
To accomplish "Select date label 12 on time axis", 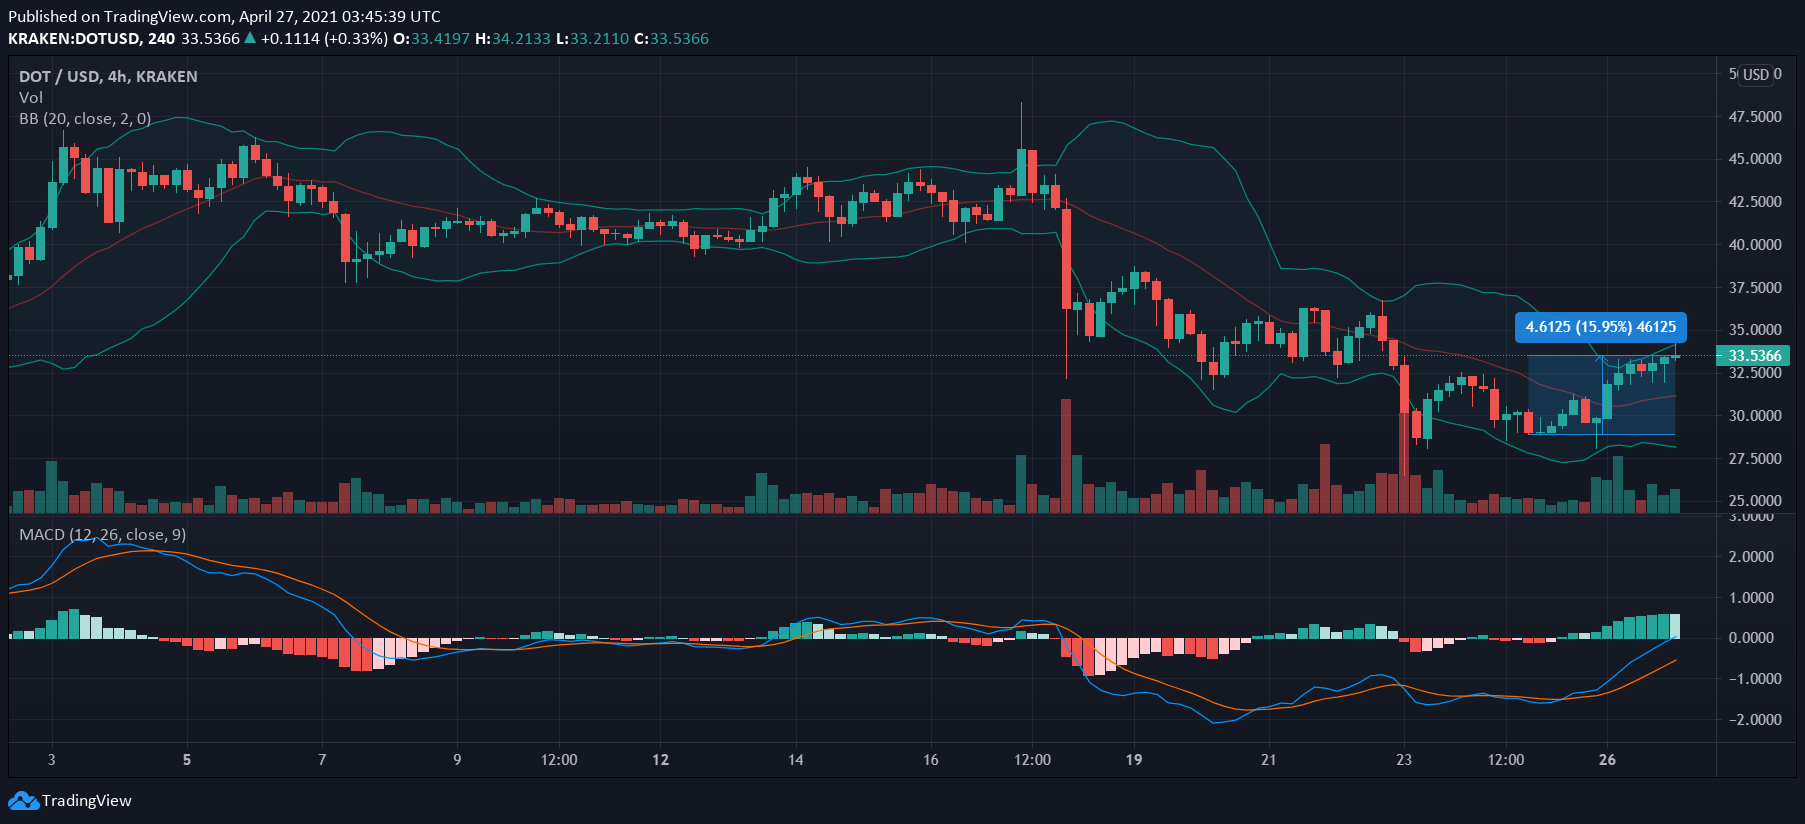I will (x=661, y=759).
